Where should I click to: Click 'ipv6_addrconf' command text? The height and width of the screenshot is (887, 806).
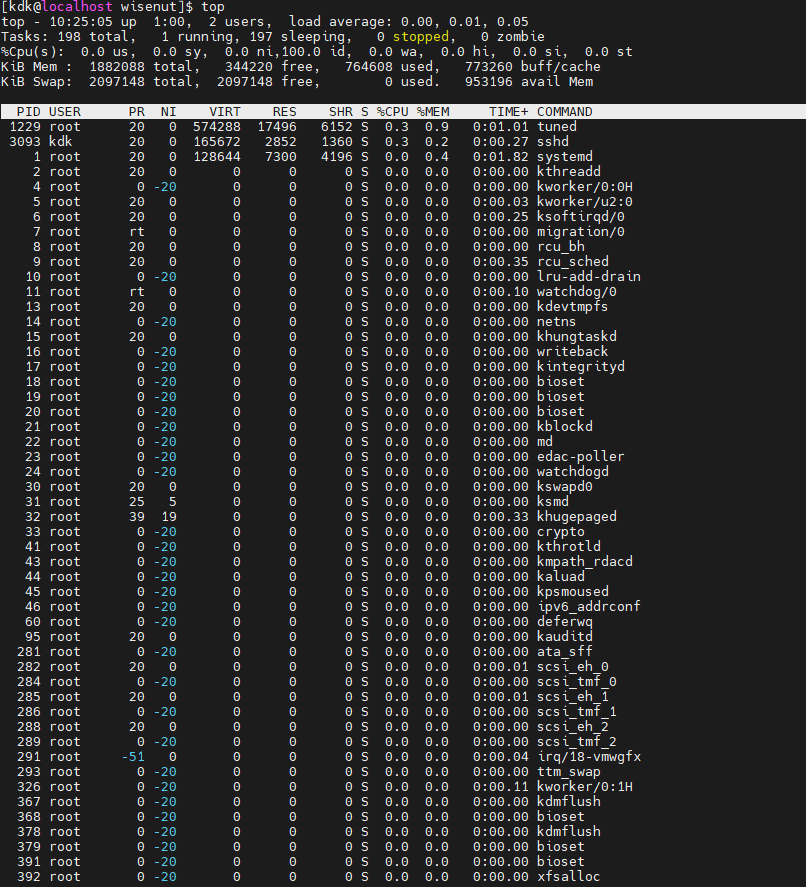(x=589, y=606)
